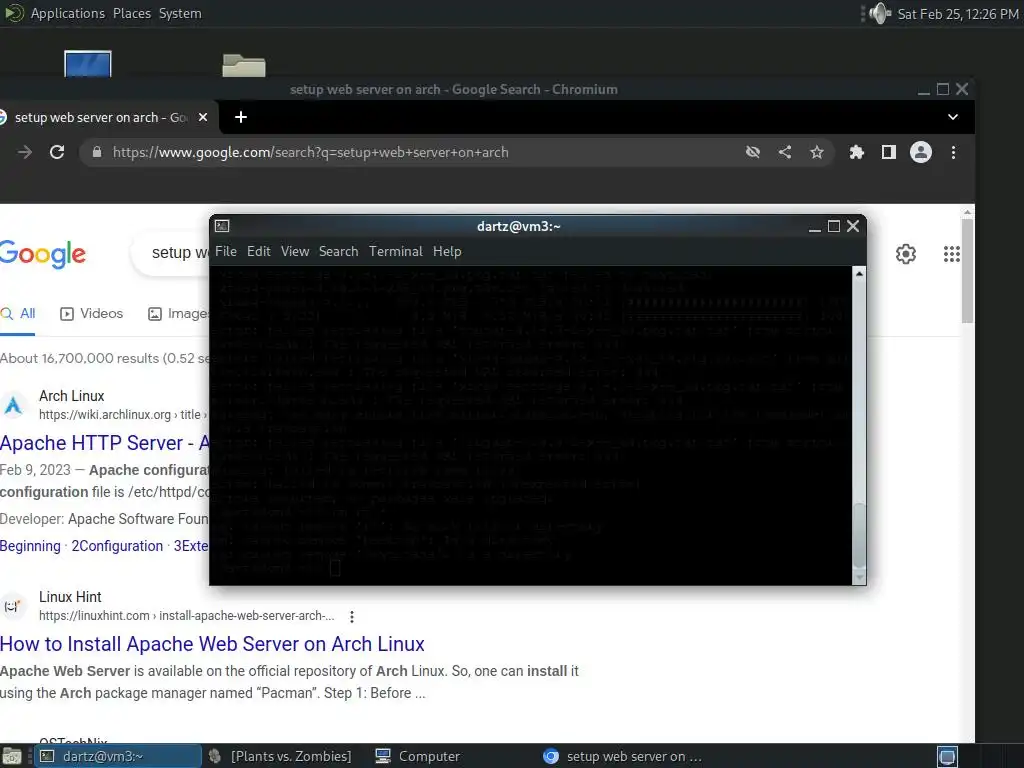The image size is (1024, 768).
Task: Open the Chromium extensions puzzle icon
Action: click(856, 152)
